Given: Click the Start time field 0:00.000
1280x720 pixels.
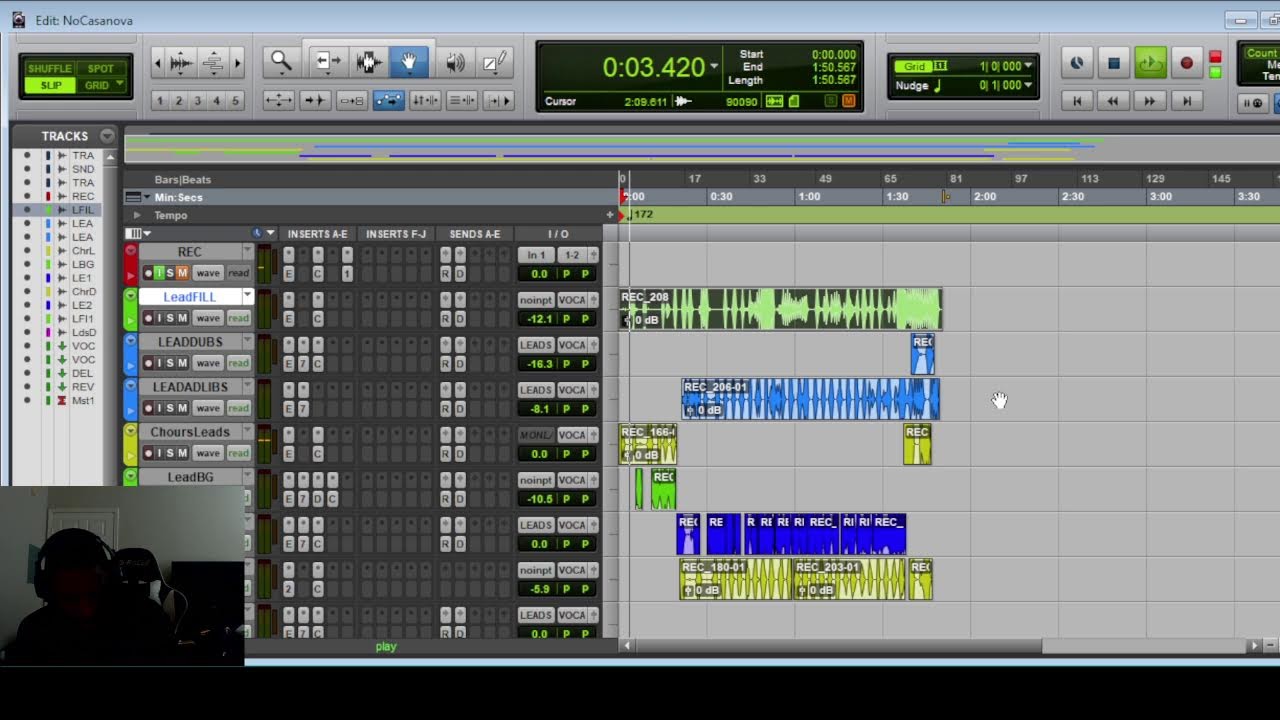Looking at the screenshot, I should click(833, 55).
